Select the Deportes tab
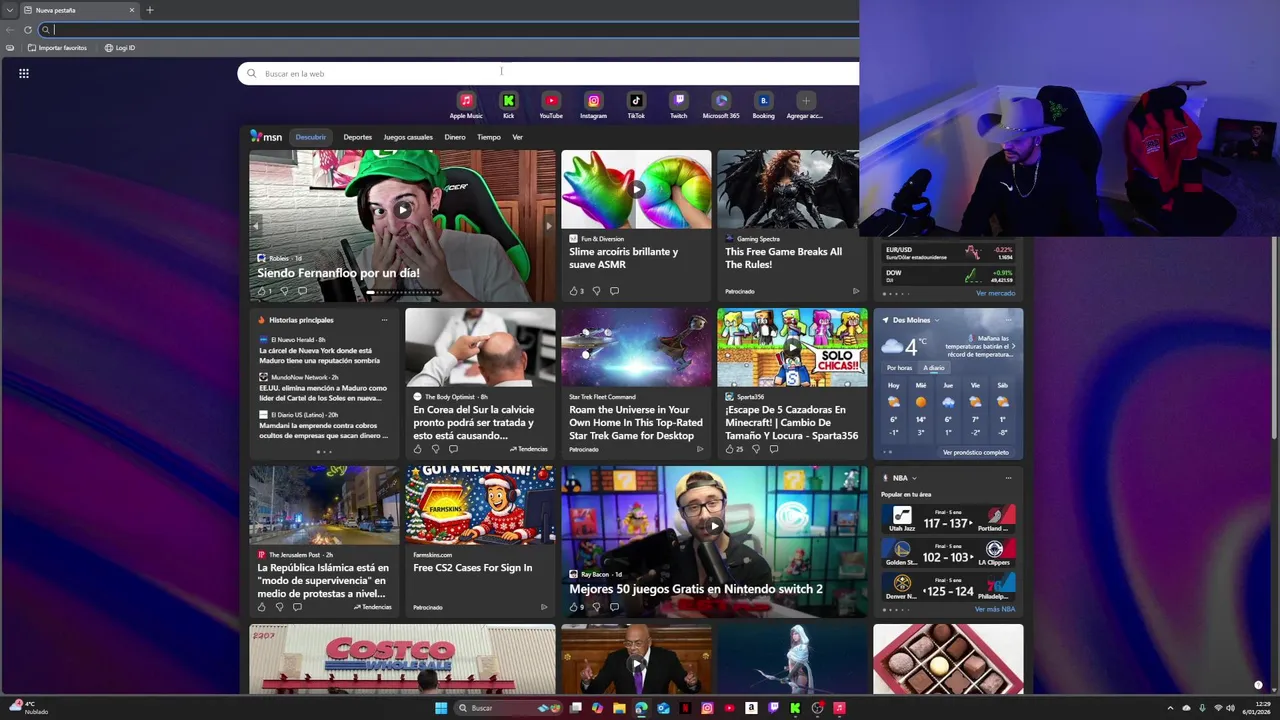The image size is (1280, 720). click(x=357, y=137)
